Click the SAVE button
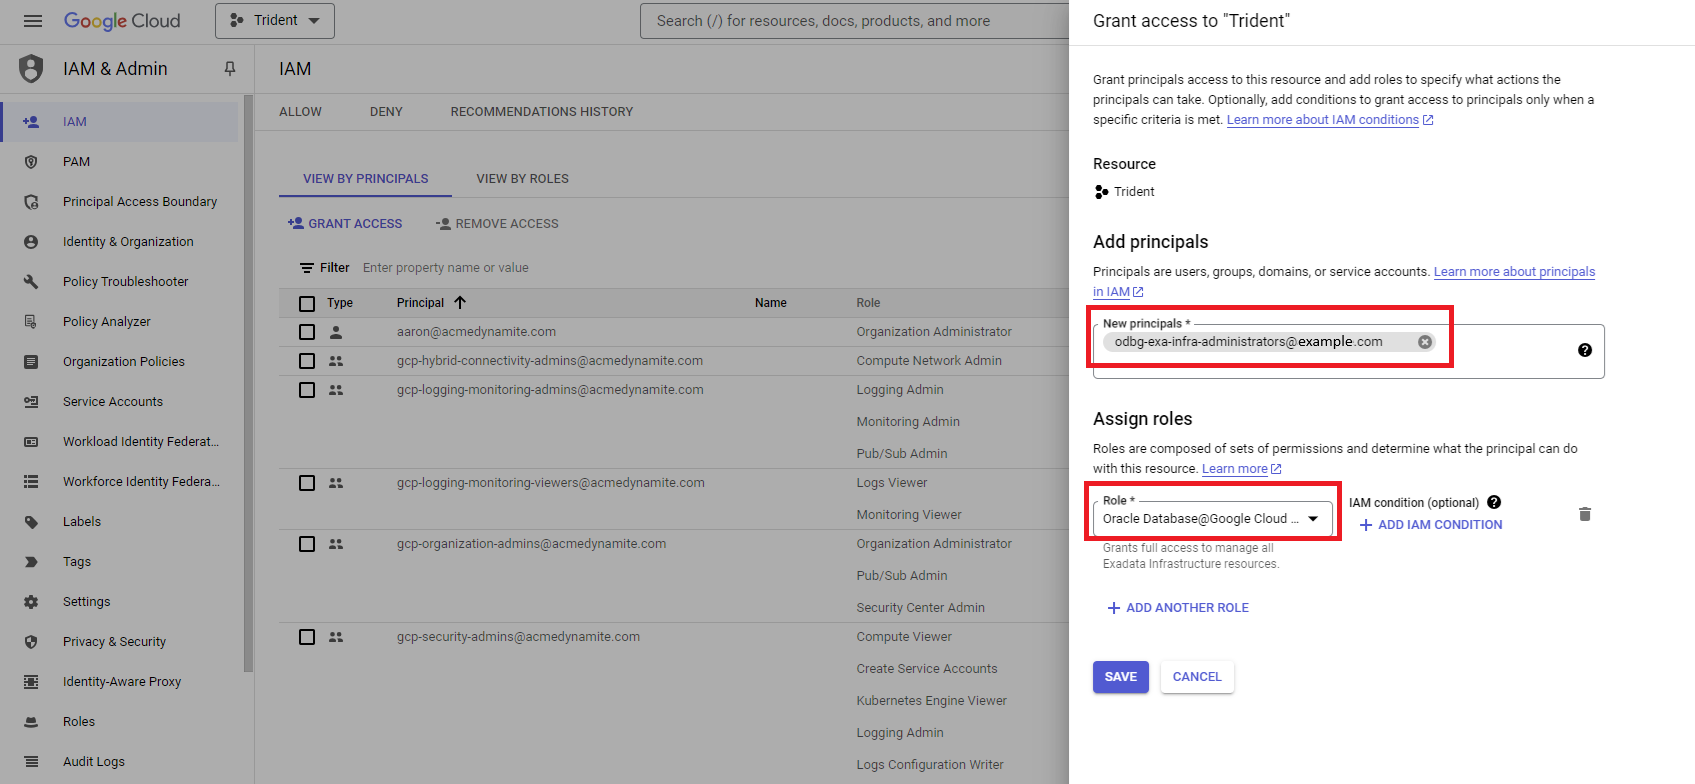 (x=1121, y=677)
